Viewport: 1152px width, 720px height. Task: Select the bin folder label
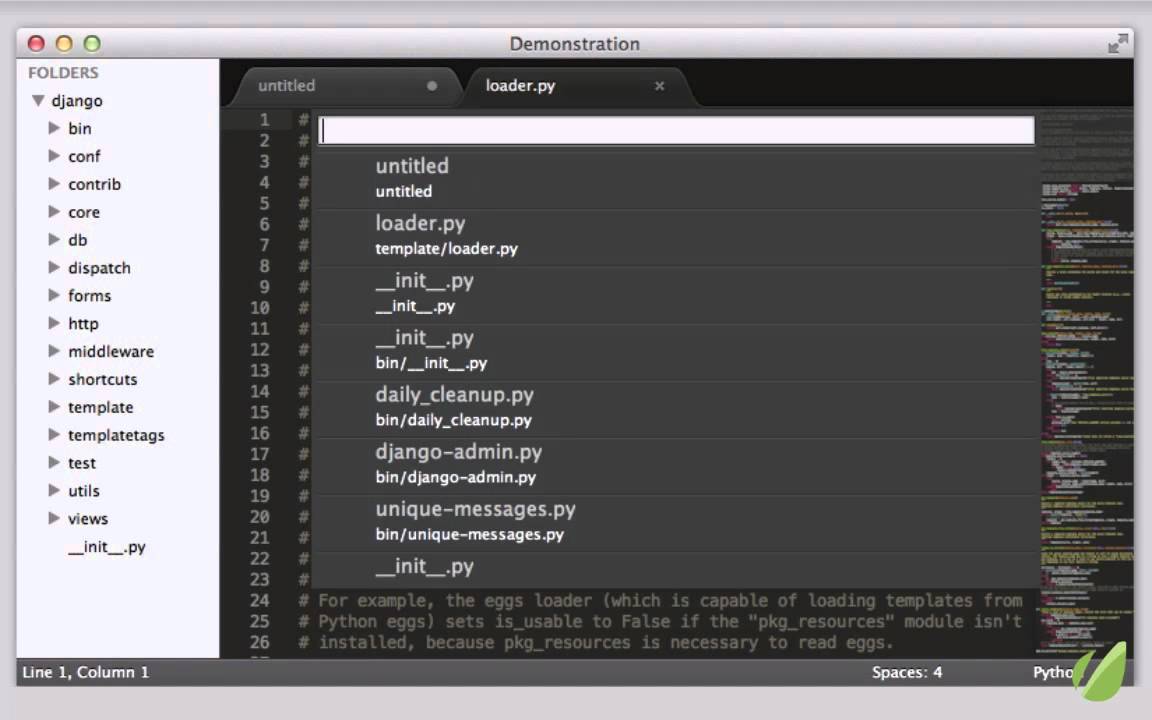[80, 129]
